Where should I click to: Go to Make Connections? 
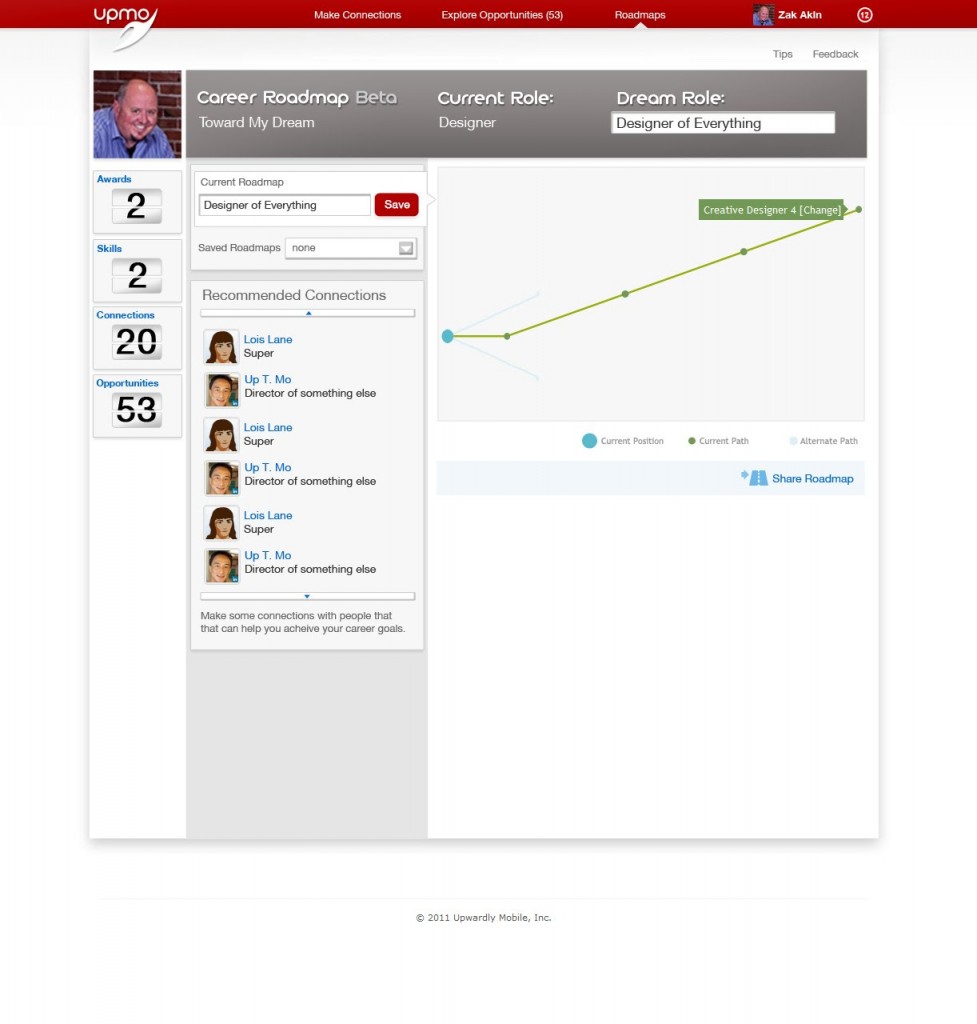click(x=357, y=15)
